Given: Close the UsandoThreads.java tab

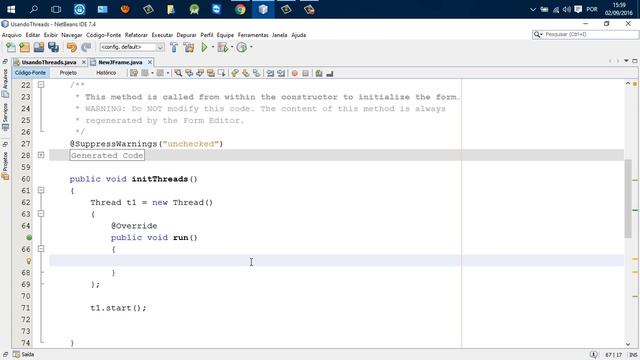Looking at the screenshot, I should coord(84,62).
